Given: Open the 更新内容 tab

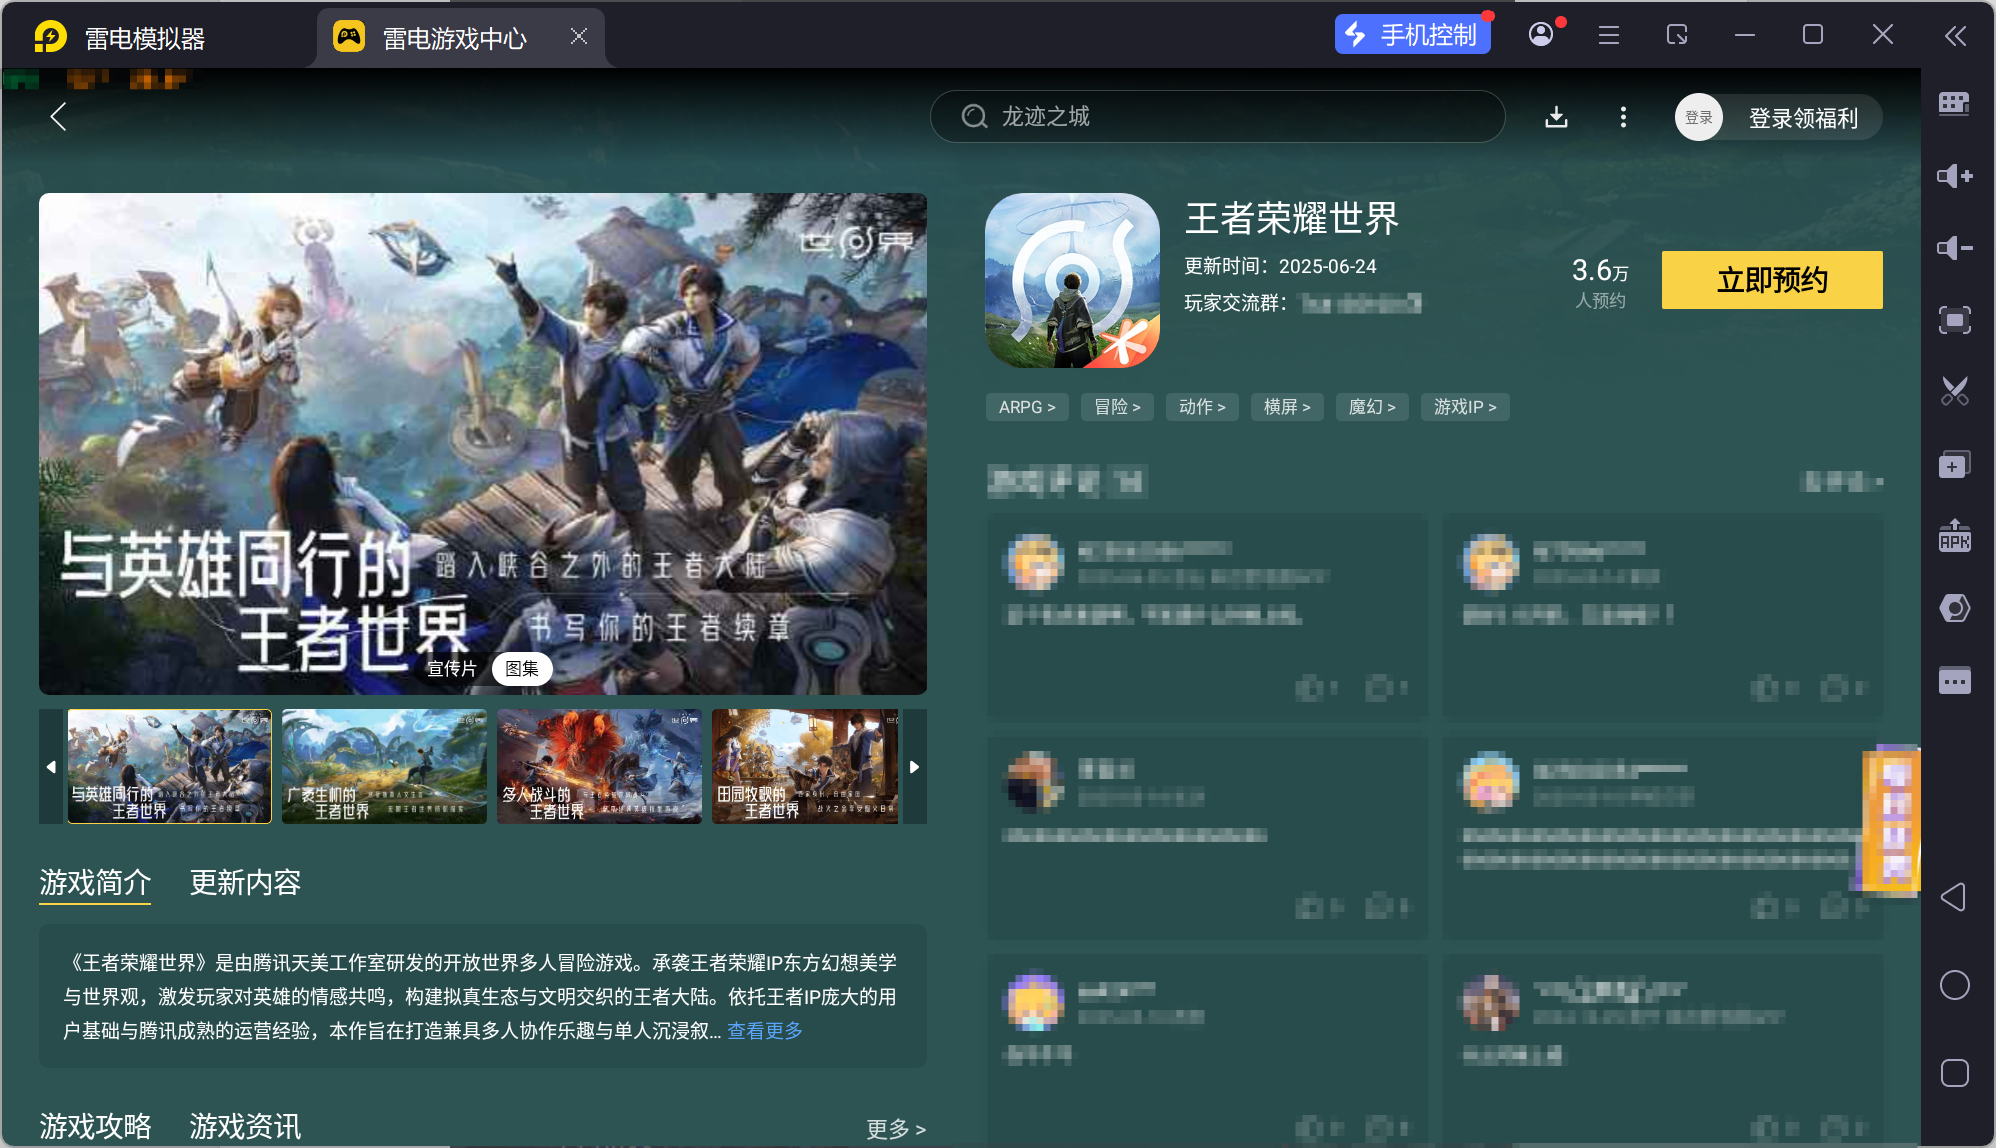Looking at the screenshot, I should click(245, 882).
